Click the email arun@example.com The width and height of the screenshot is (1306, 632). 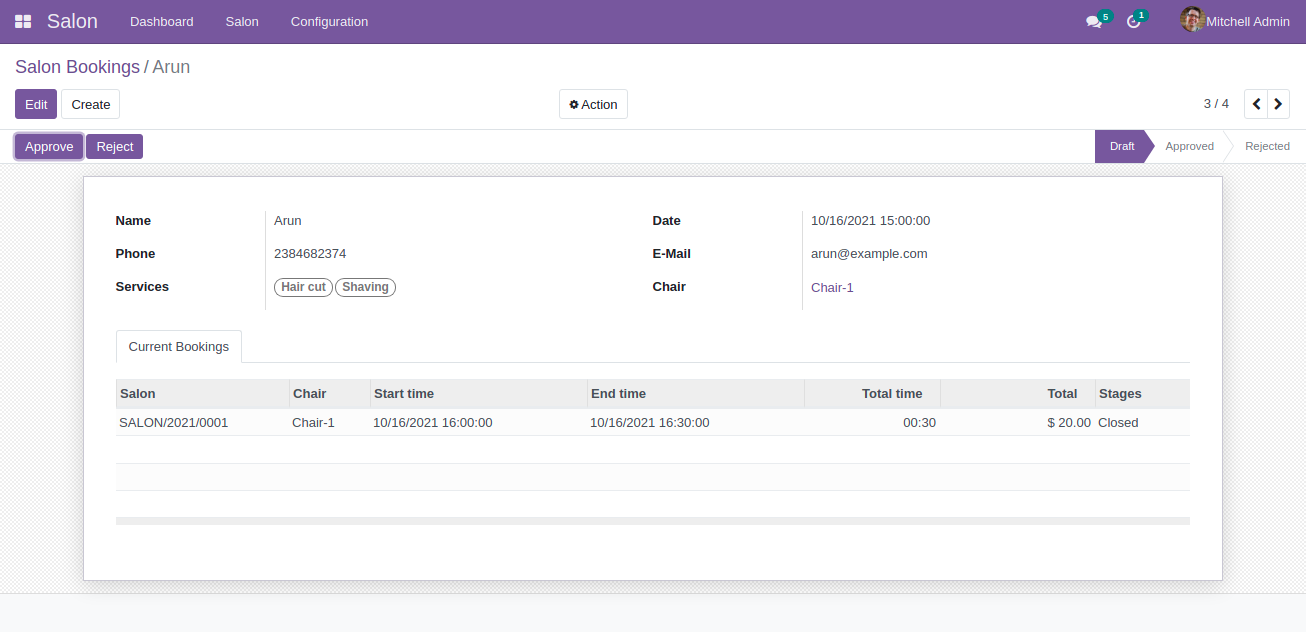[x=869, y=253]
